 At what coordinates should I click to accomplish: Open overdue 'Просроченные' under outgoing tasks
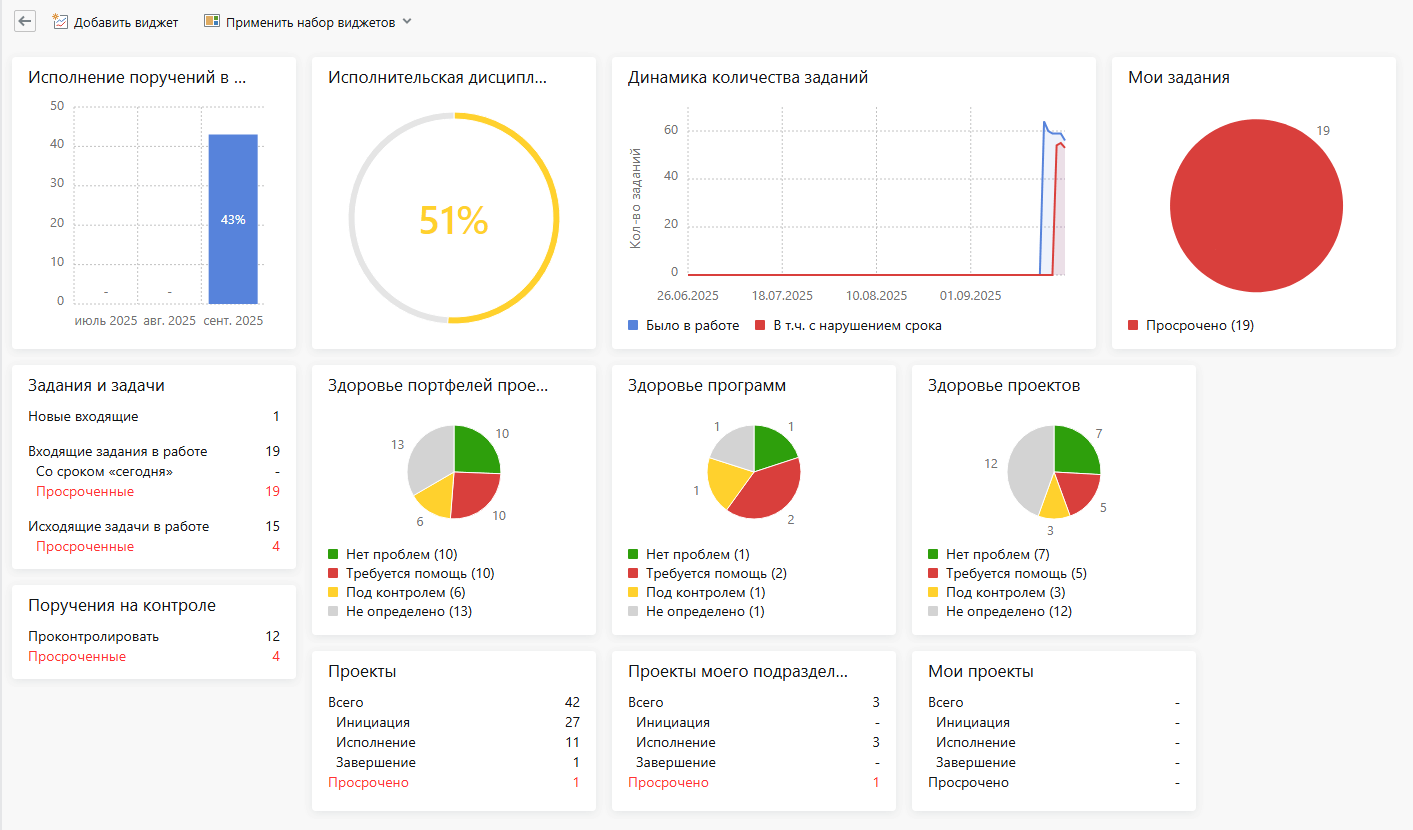84,546
